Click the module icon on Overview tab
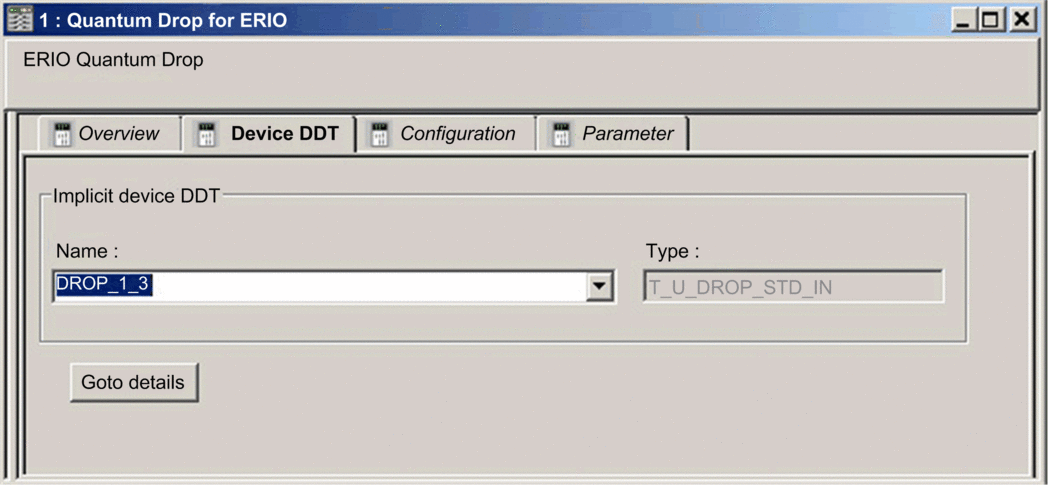1048x485 pixels. (62, 134)
